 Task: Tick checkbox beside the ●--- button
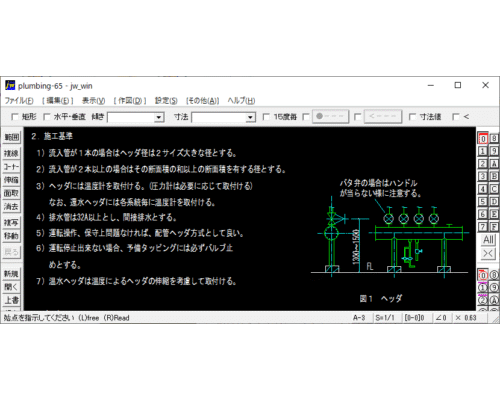[306, 117]
